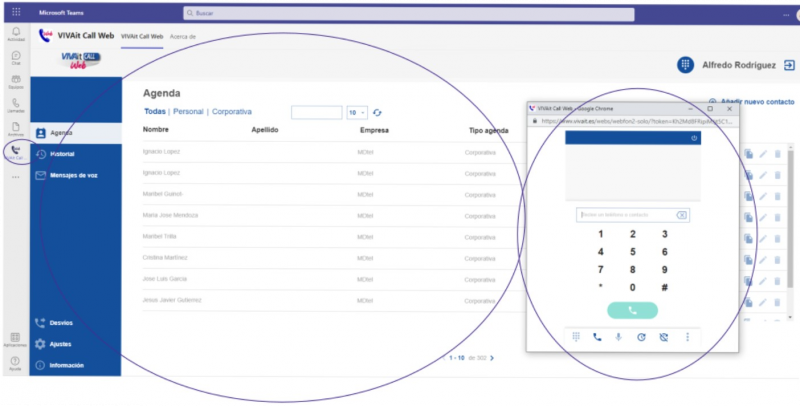Dial digit 5 on the keypad
This screenshot has width=800, height=406.
click(633, 252)
